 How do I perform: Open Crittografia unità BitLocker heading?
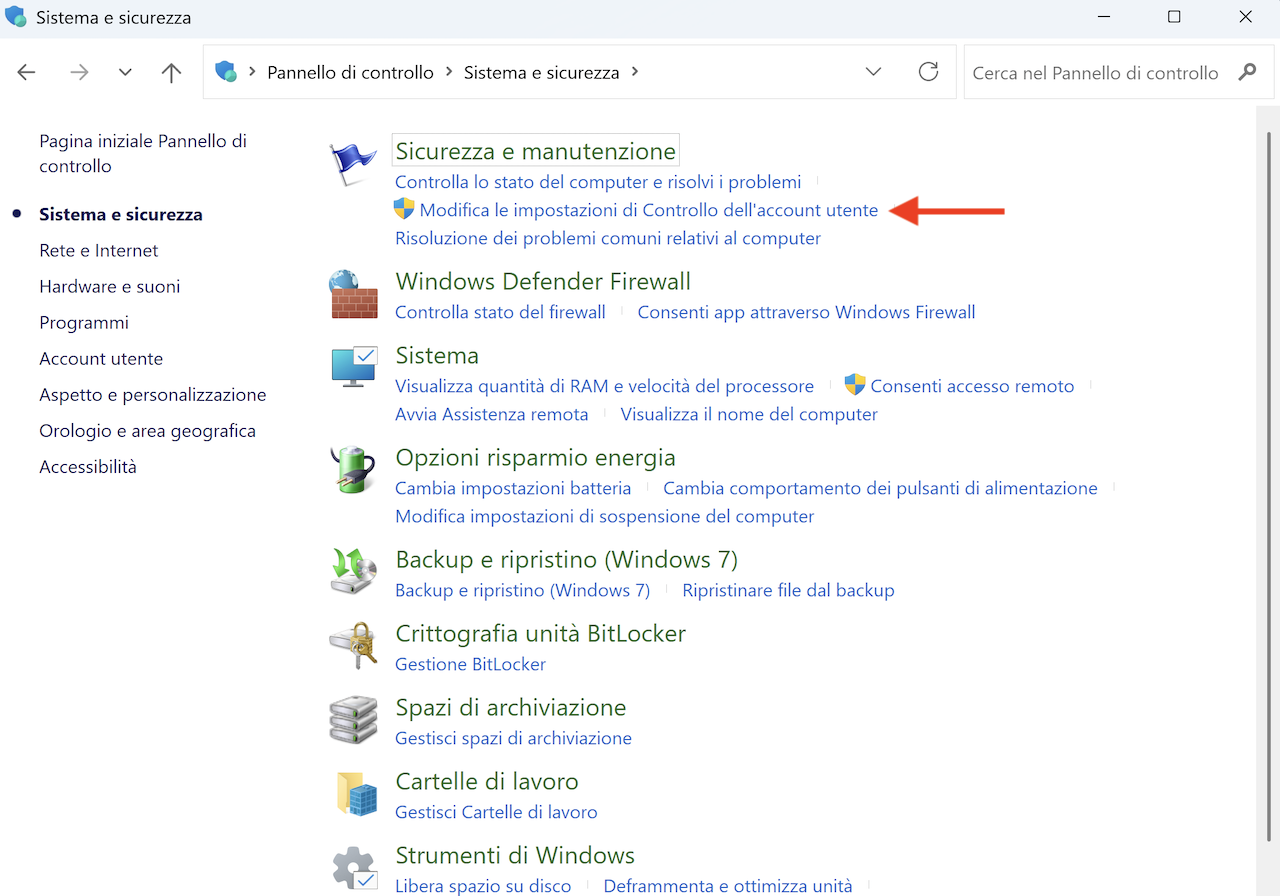point(541,633)
